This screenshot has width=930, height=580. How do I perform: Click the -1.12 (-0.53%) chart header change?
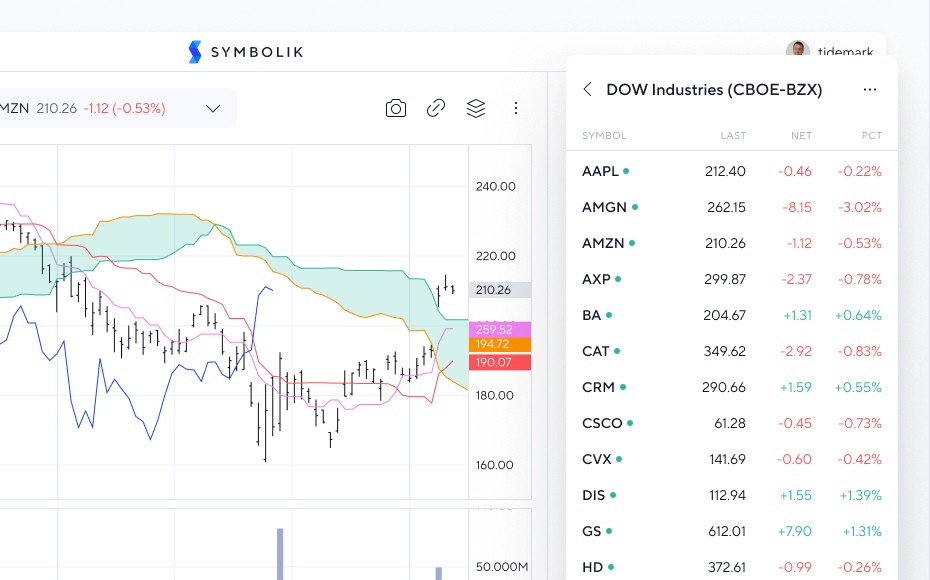(125, 109)
